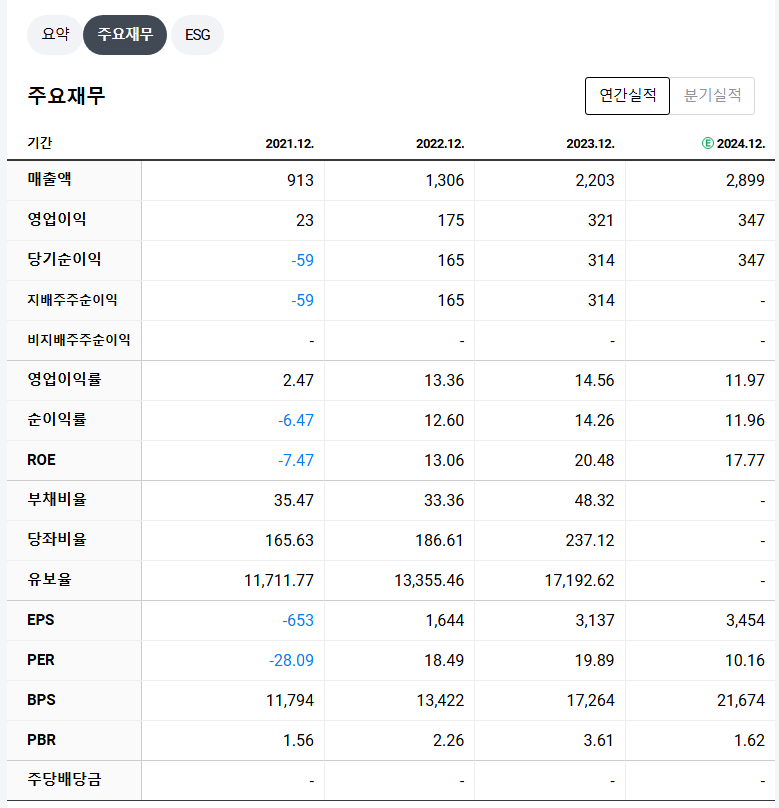Show 연간실적 annual results
This screenshot has height=808, width=779.
(627, 95)
